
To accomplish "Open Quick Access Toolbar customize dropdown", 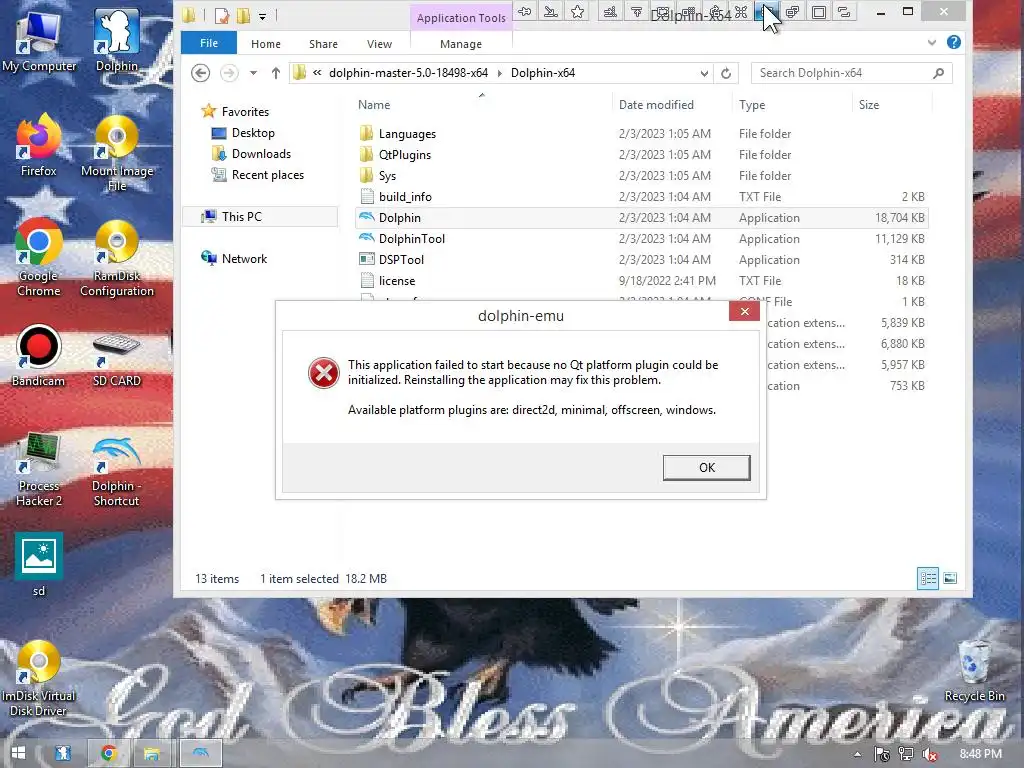I will [x=263, y=16].
